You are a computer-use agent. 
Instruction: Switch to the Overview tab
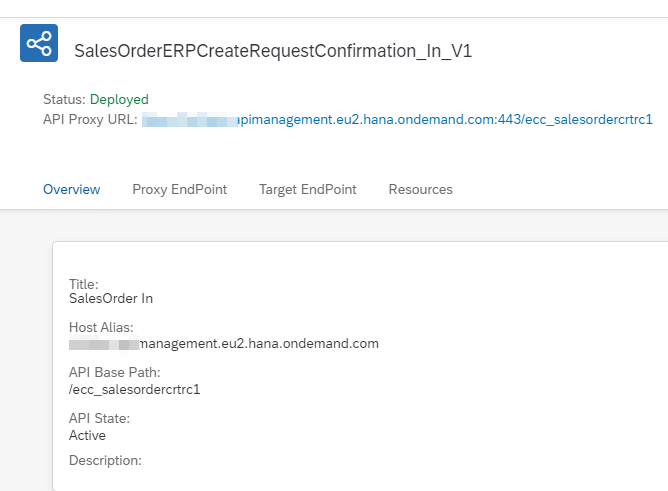pos(71,189)
